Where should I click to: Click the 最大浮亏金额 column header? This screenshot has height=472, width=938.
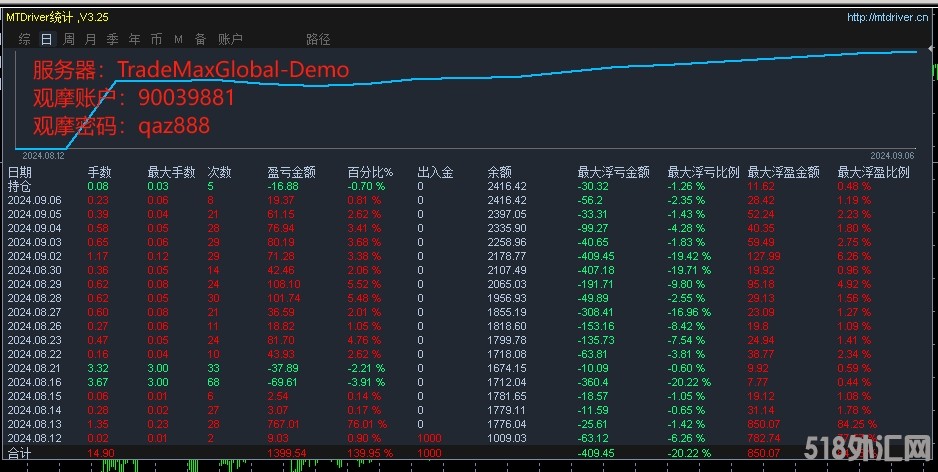(x=613, y=172)
